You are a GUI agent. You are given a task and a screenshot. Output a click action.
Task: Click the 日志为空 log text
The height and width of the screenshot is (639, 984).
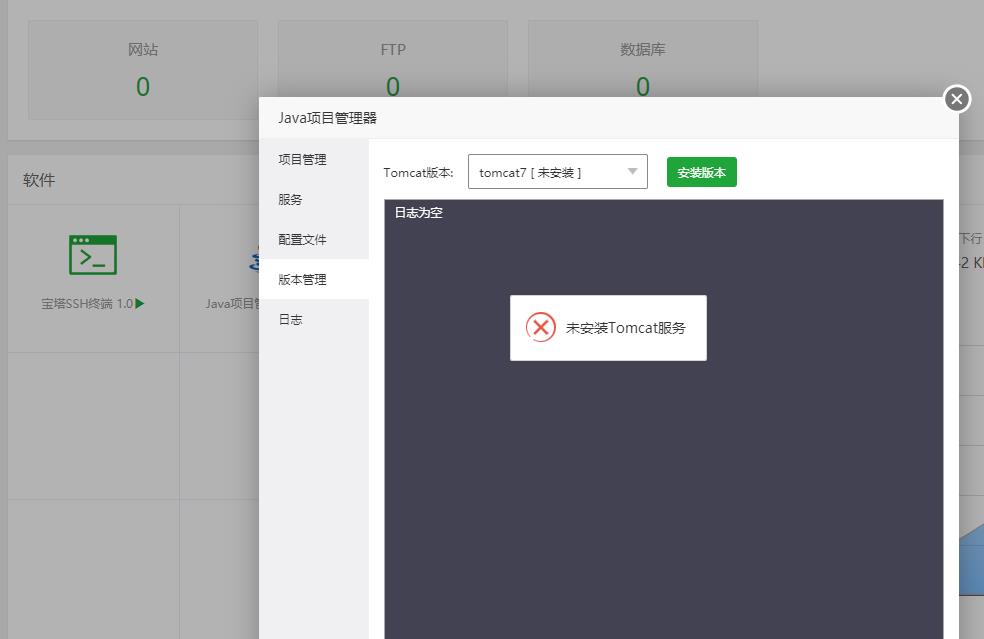(x=419, y=213)
